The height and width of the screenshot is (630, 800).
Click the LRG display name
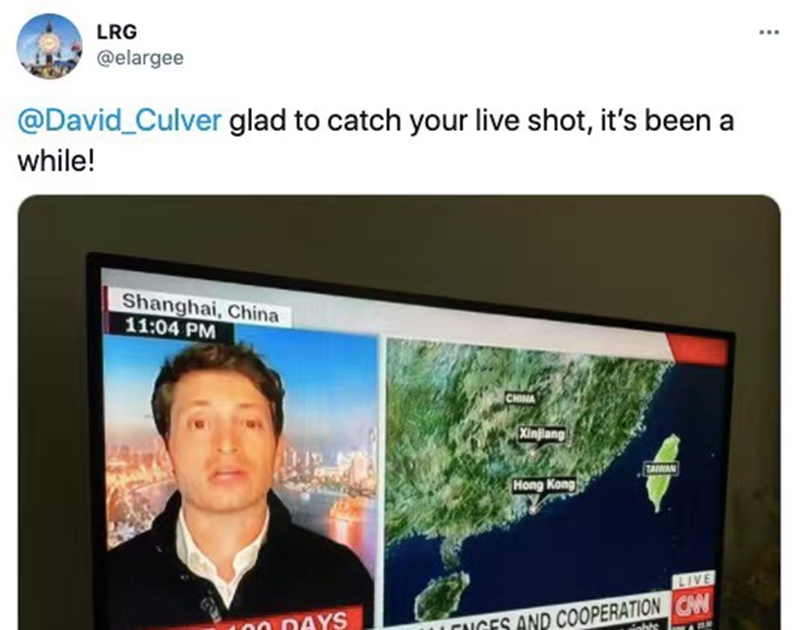pyautogui.click(x=117, y=32)
